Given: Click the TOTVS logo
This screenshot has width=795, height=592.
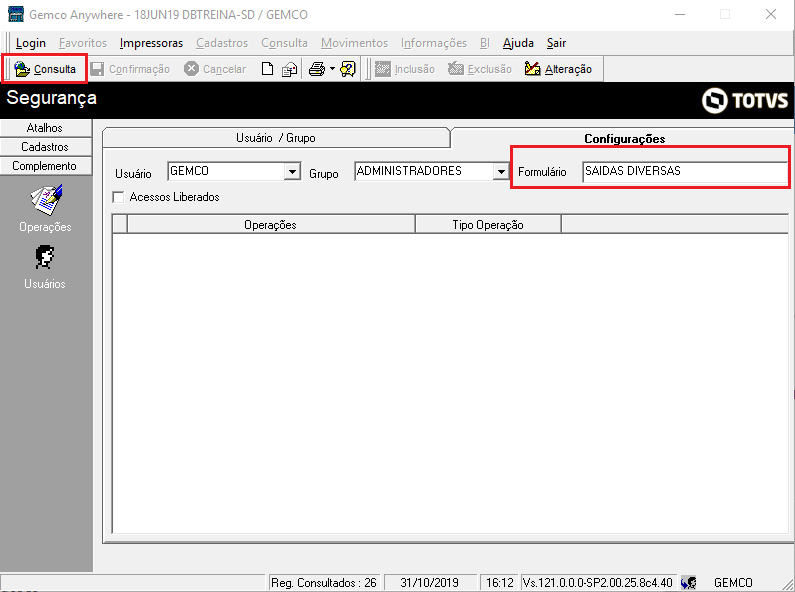Looking at the screenshot, I should pyautogui.click(x=745, y=100).
